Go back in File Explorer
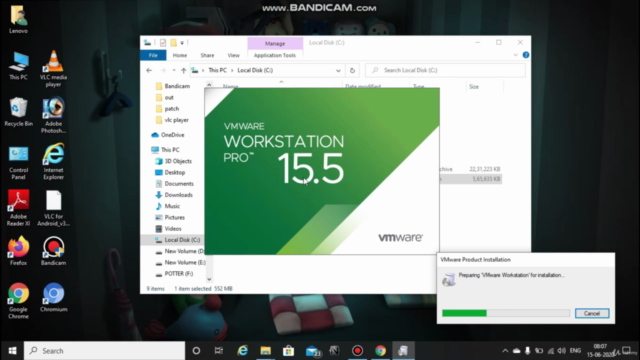The height and width of the screenshot is (360, 640). (149, 70)
